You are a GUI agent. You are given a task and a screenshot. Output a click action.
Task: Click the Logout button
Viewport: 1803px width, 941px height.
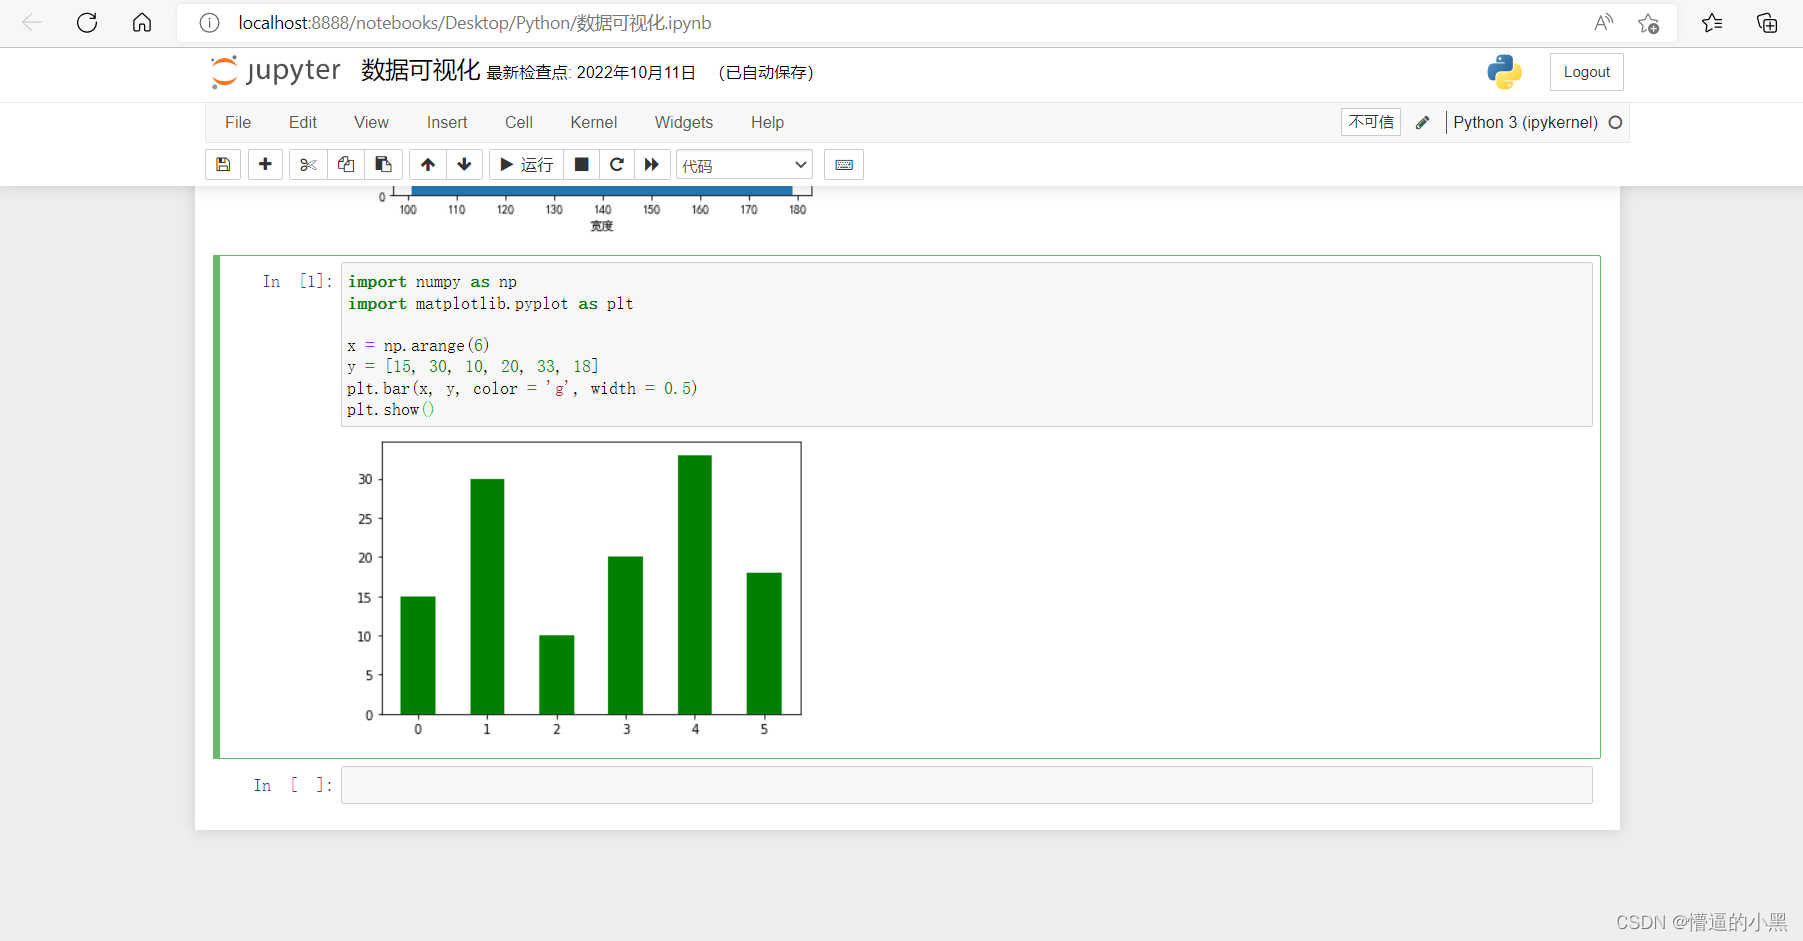click(1586, 72)
